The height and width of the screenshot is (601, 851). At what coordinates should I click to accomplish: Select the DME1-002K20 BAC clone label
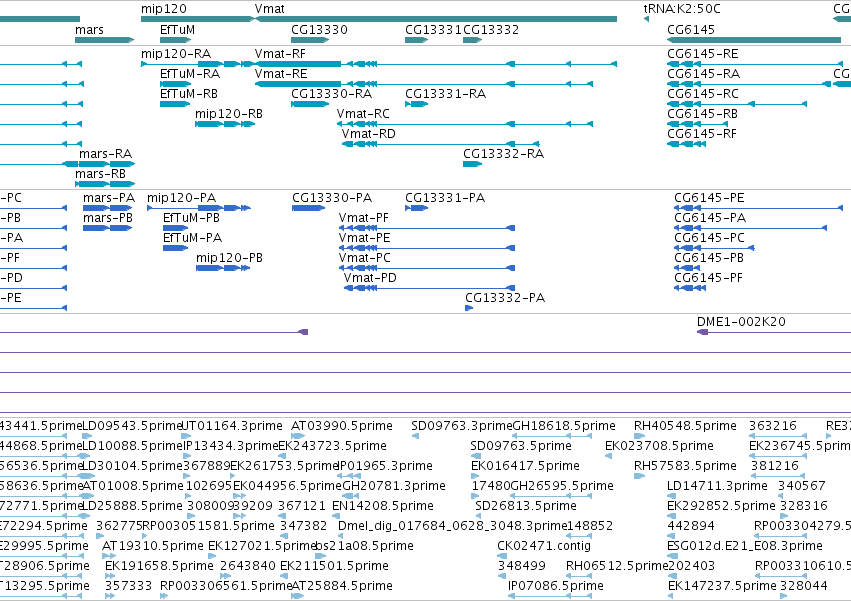tap(741, 322)
